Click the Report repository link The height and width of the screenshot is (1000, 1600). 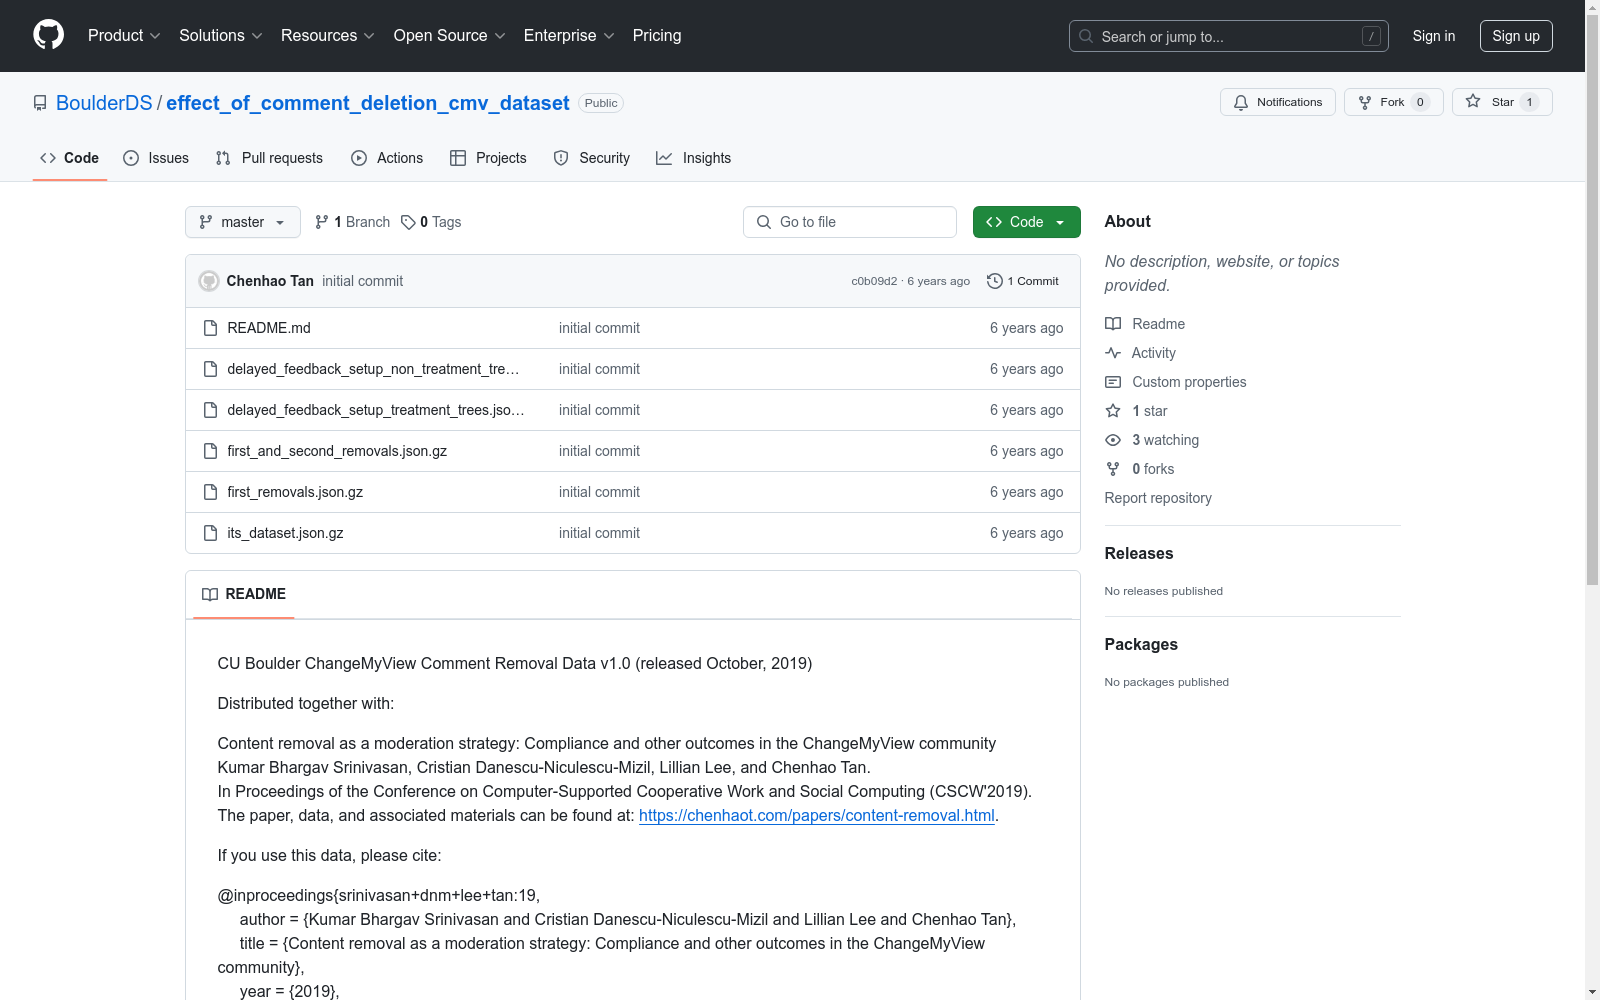coord(1158,498)
